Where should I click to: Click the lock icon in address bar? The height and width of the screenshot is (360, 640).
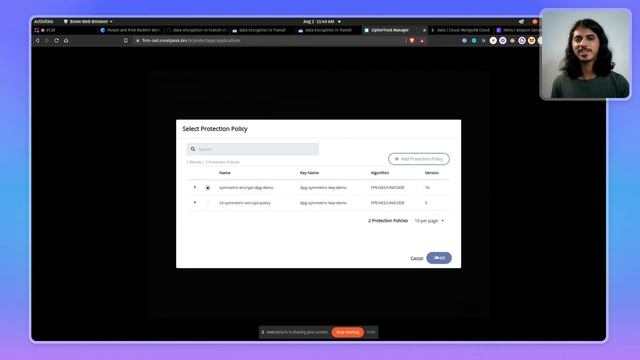(x=138, y=40)
